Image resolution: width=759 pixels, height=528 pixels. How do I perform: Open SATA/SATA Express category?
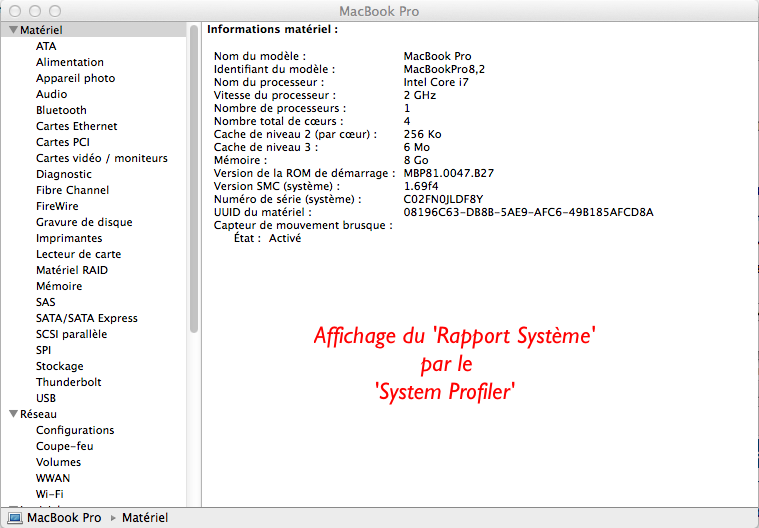tap(87, 317)
